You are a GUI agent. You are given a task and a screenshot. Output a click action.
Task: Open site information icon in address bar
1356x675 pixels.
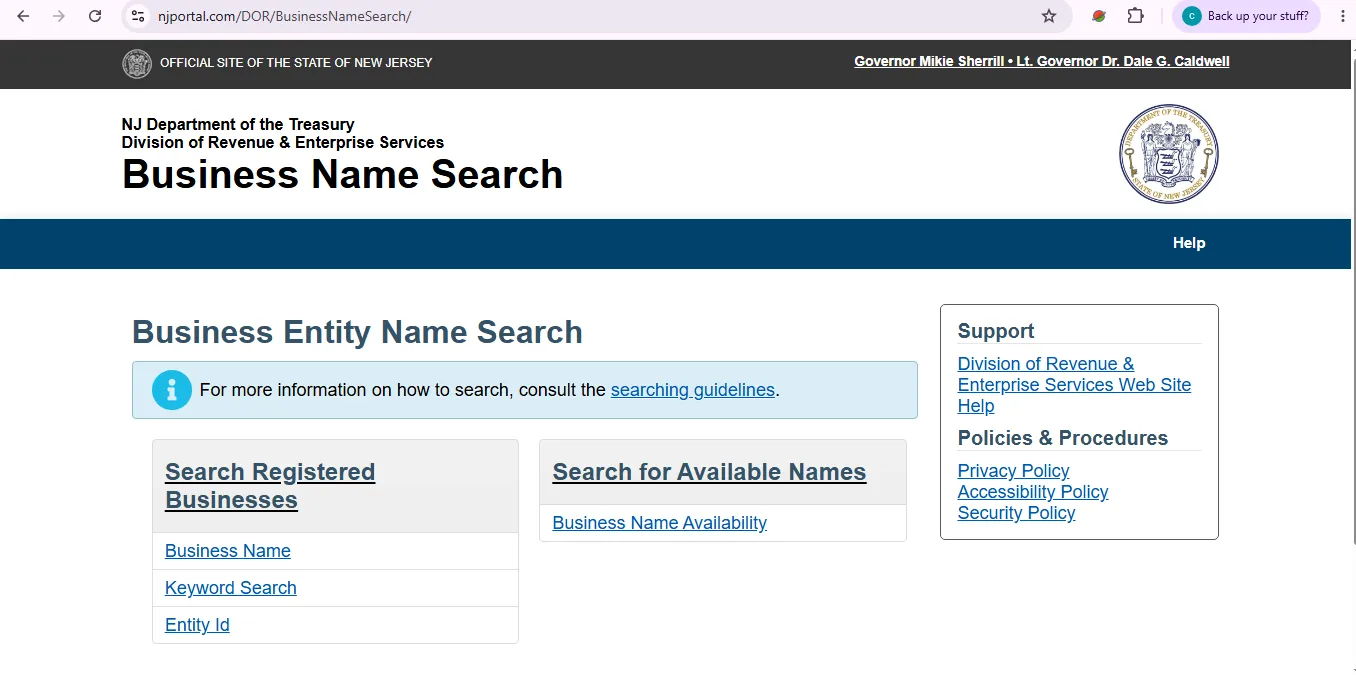pos(138,16)
